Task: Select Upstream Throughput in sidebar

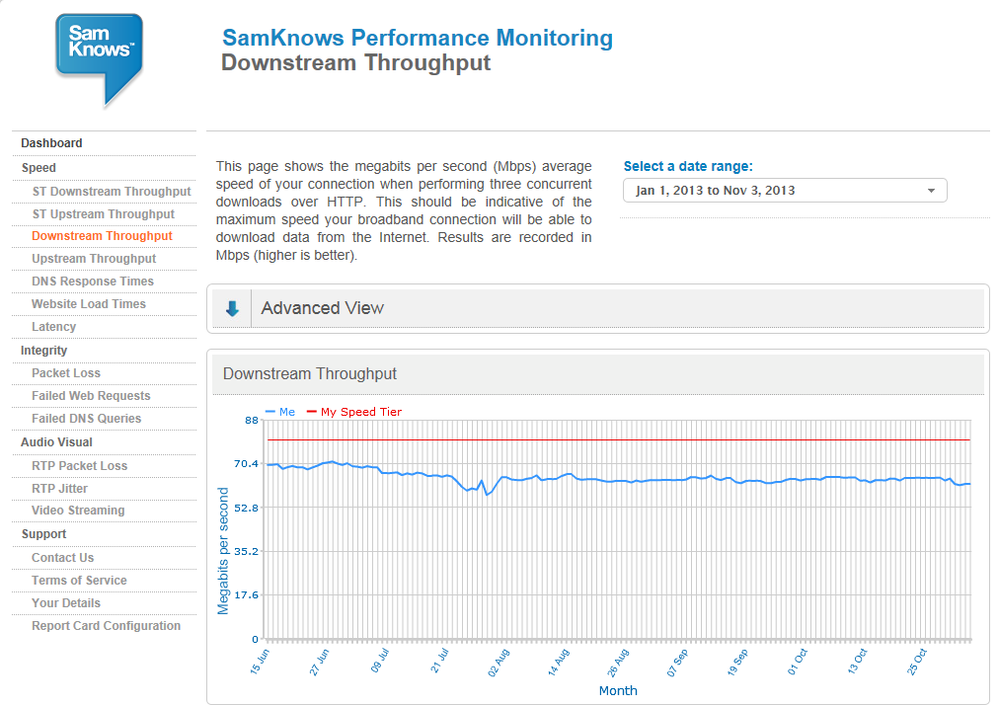Action: (94, 259)
